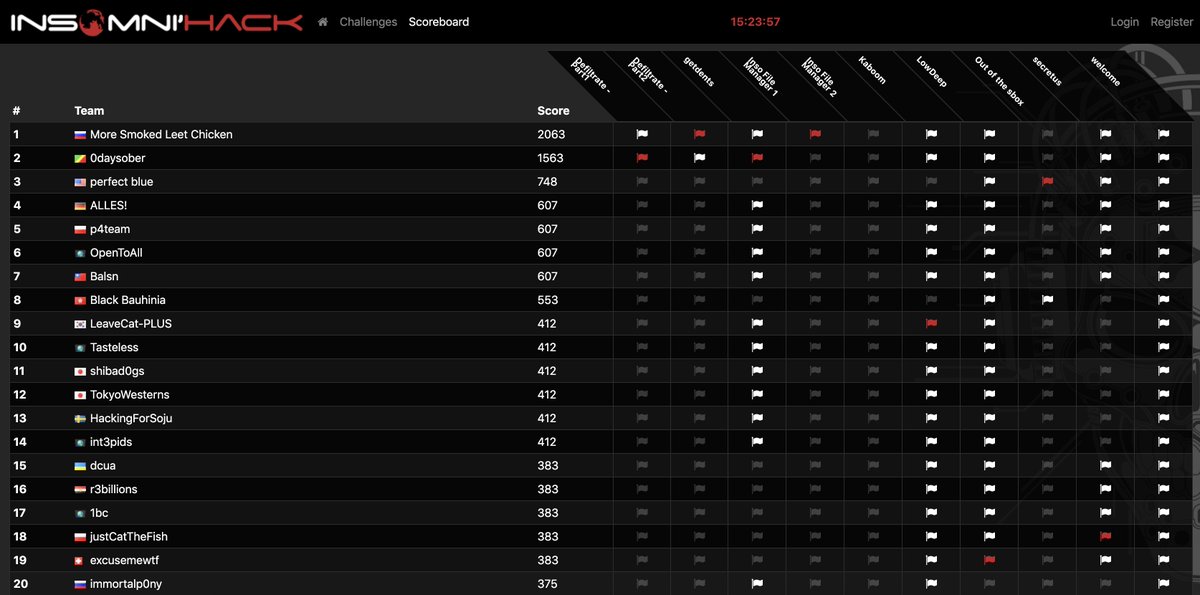Screen dimensions: 1200x595
Task: Select team Balsn
Action: [104, 276]
